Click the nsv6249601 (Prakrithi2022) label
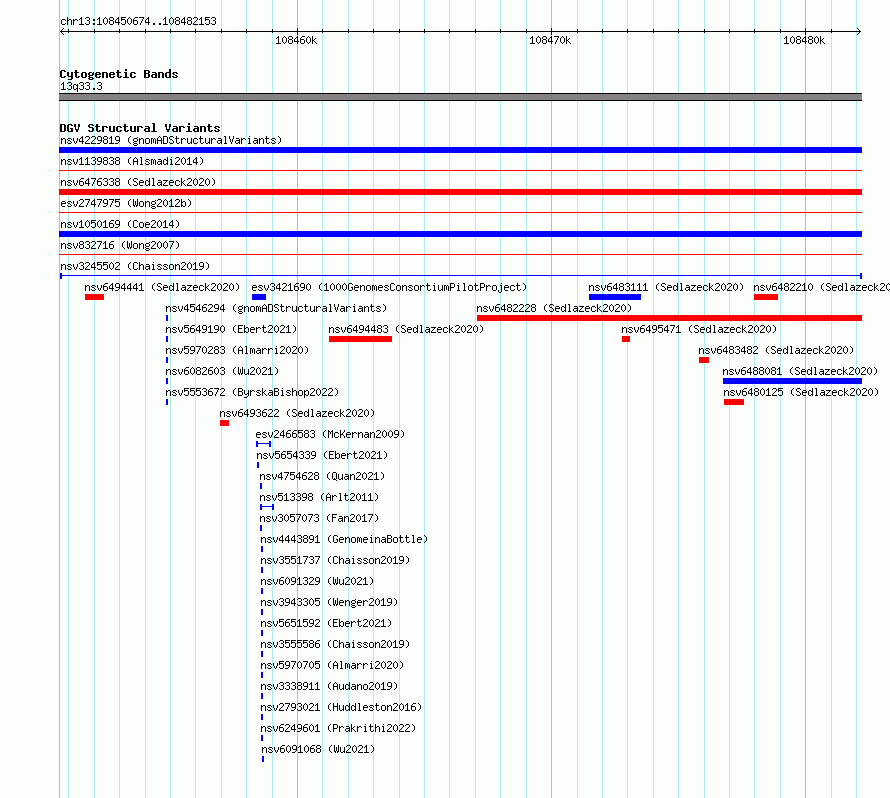 point(338,728)
